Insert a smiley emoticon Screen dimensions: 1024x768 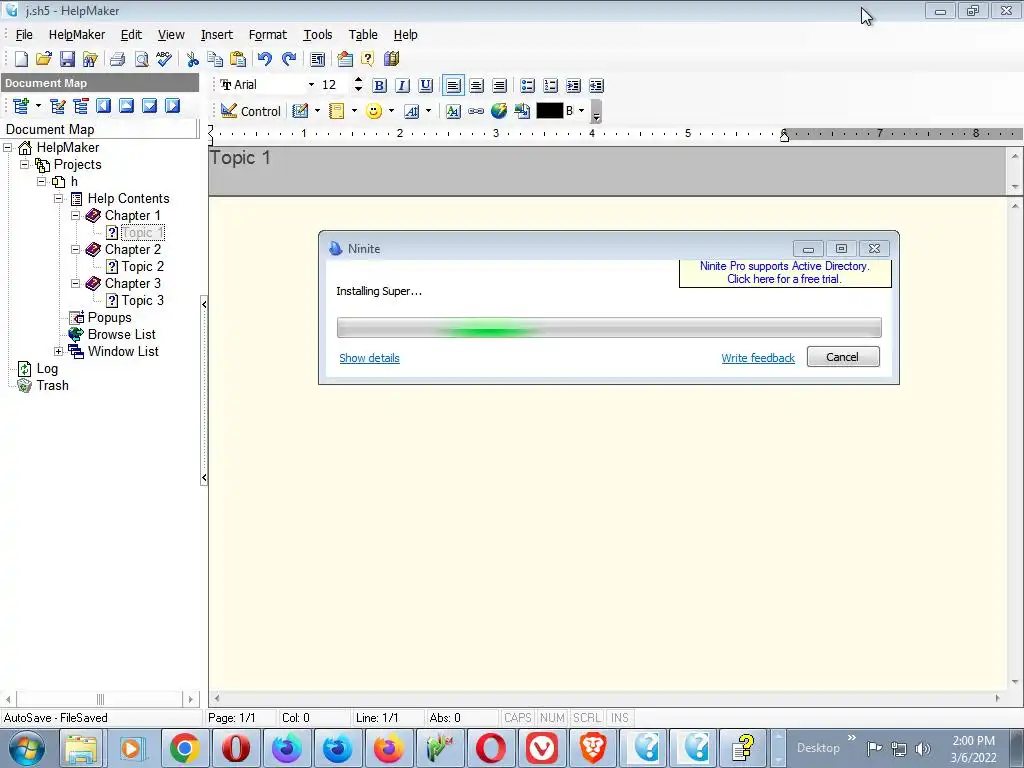[x=374, y=111]
